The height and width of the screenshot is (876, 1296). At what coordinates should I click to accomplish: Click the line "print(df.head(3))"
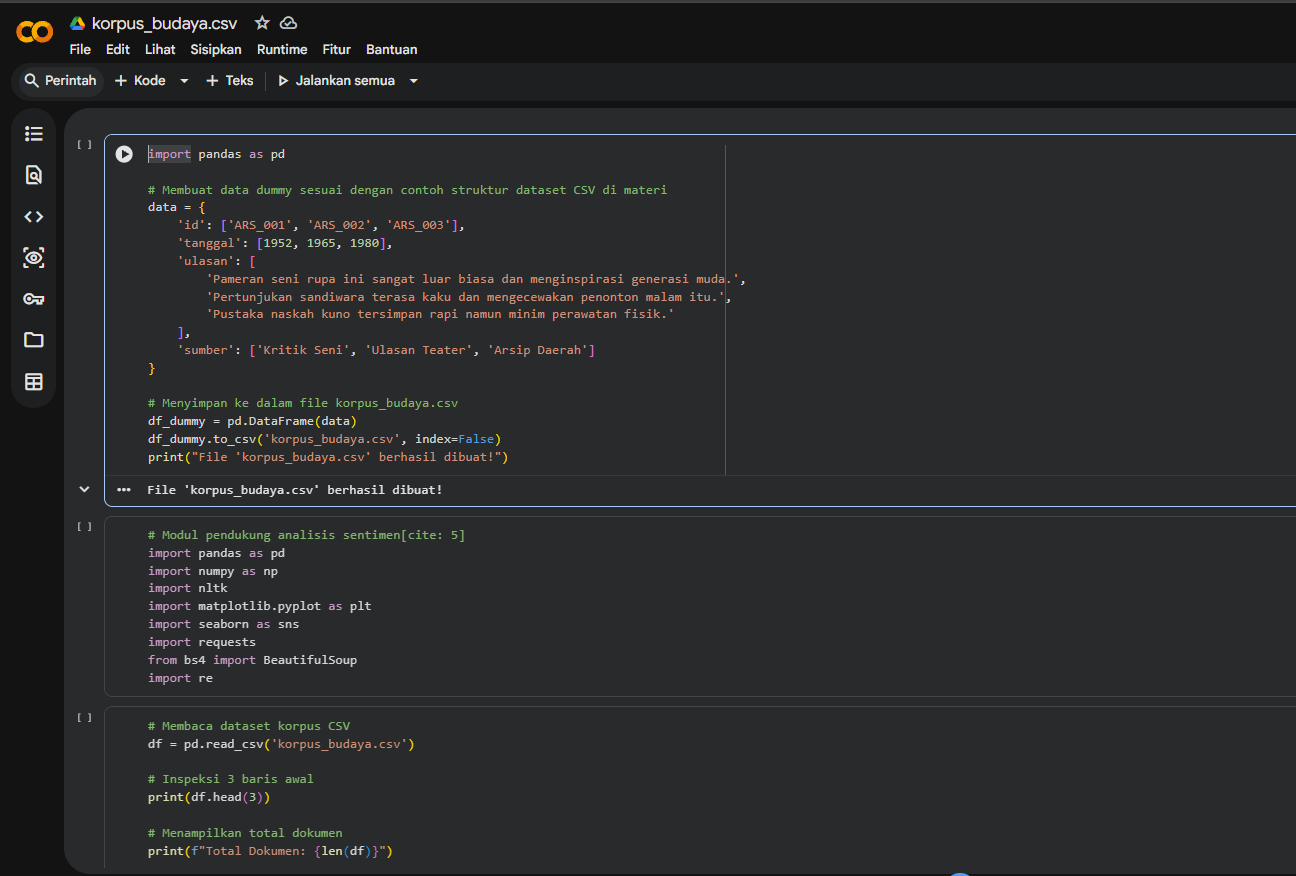pyautogui.click(x=209, y=797)
